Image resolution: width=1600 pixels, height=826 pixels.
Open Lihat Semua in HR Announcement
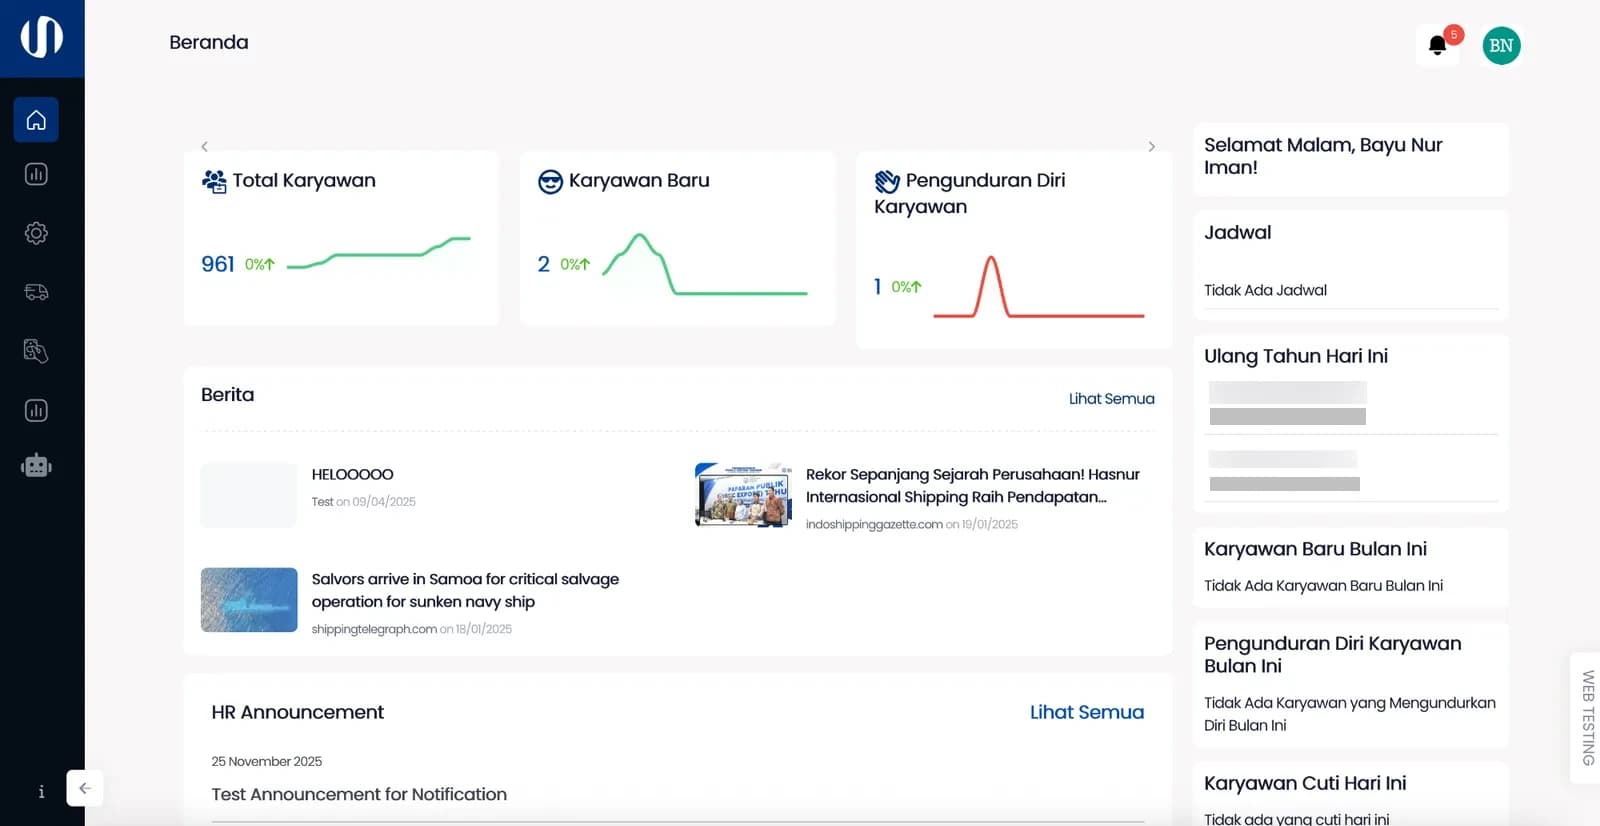1087,712
